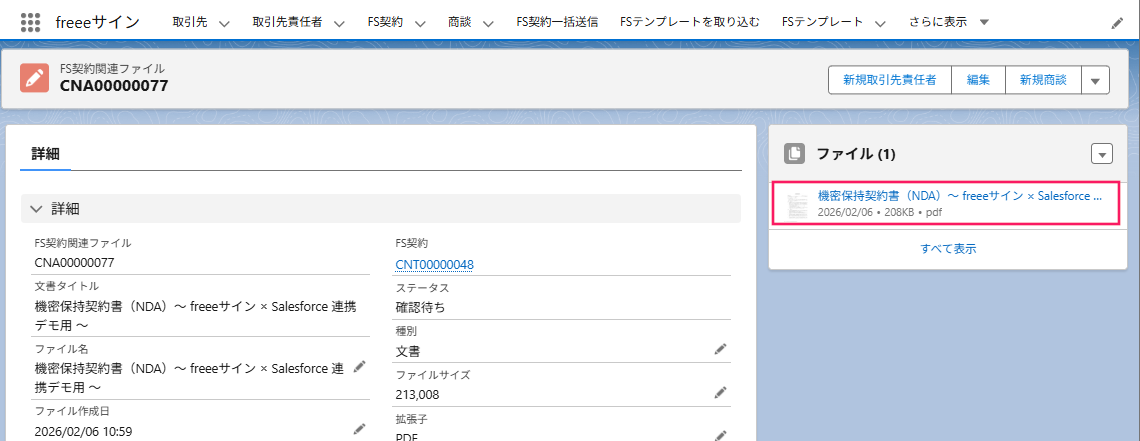Select the 詳細 record tab

coord(46,153)
